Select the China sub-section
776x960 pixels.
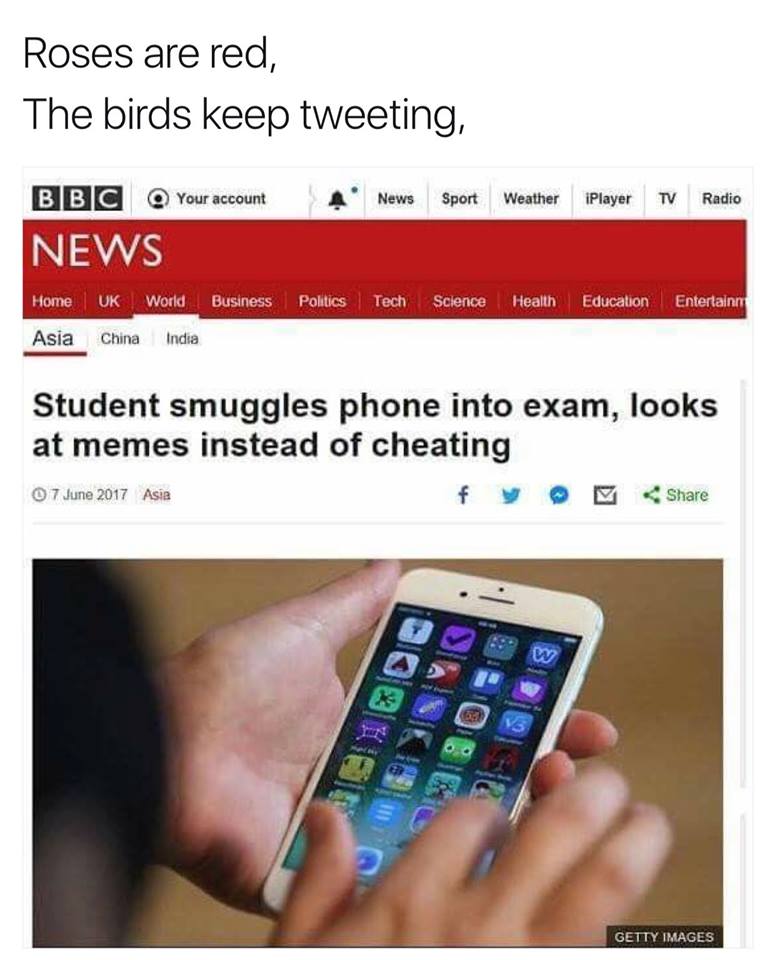pyautogui.click(x=120, y=339)
